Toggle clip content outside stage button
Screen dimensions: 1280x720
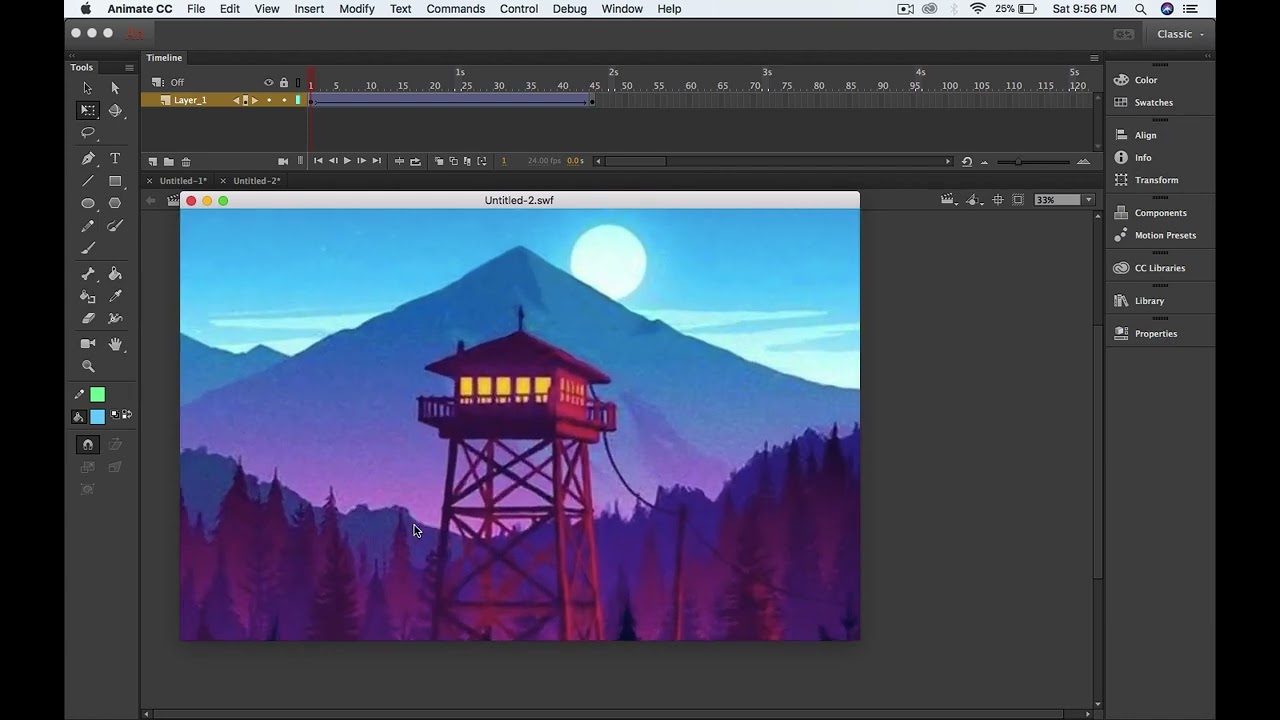pos(1018,200)
